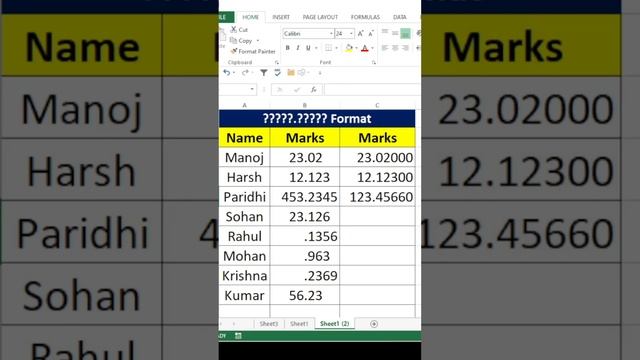This screenshot has width=640, height=360.
Task: Open the Undo history arrow
Action: coord(234,73)
